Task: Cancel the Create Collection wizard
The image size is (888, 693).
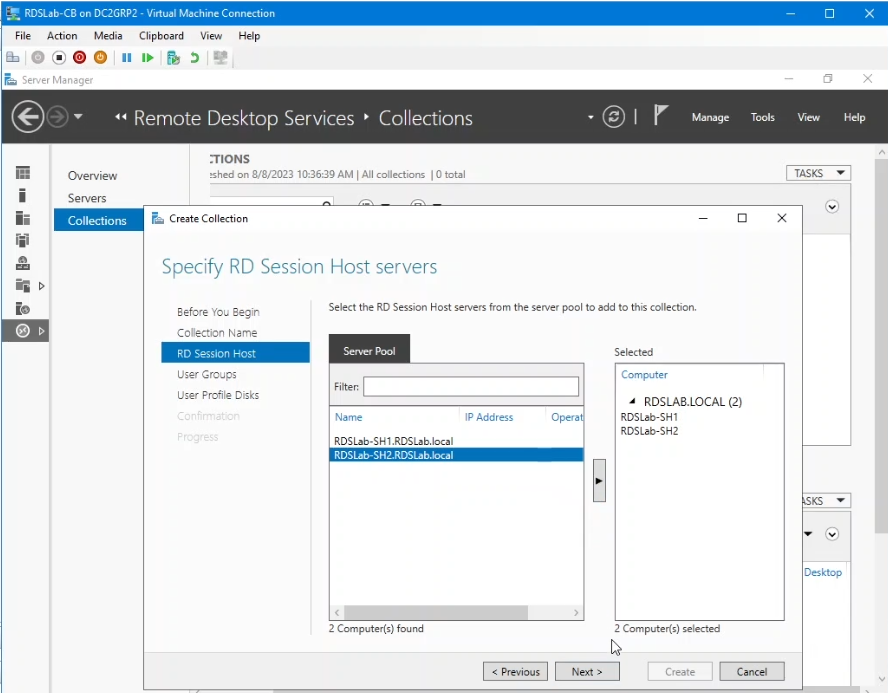Action: (752, 671)
